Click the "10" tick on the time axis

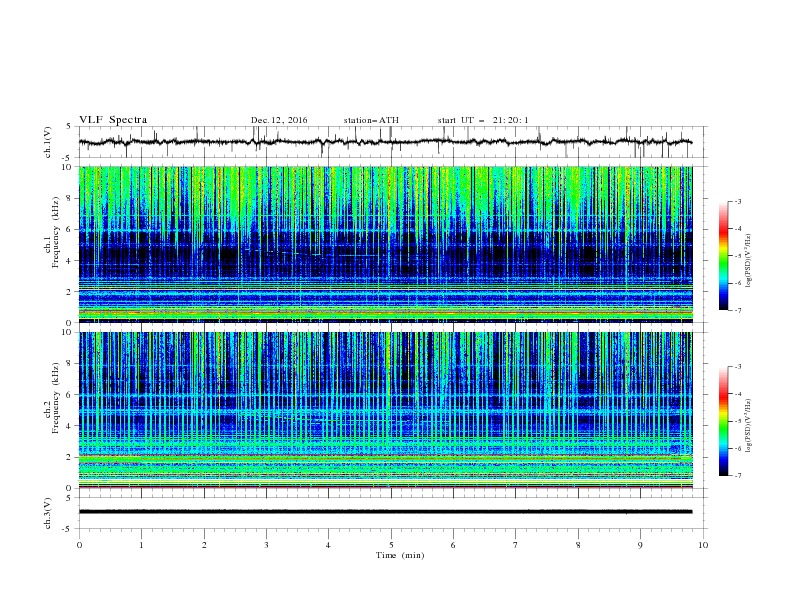point(703,545)
